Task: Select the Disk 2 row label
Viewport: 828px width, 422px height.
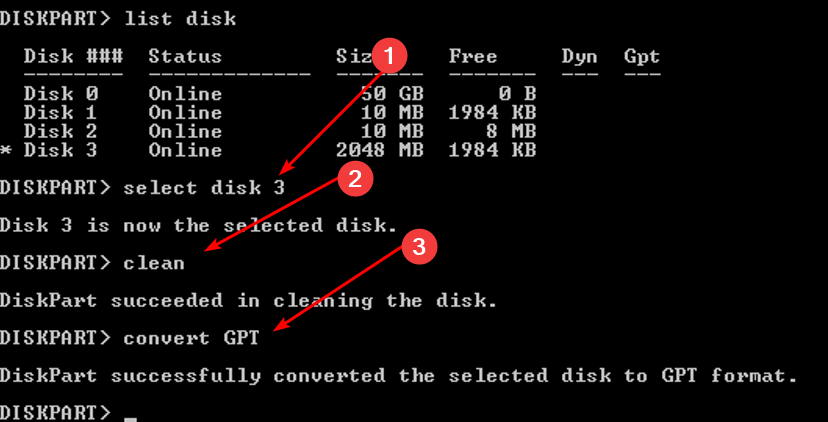Action: (61, 131)
